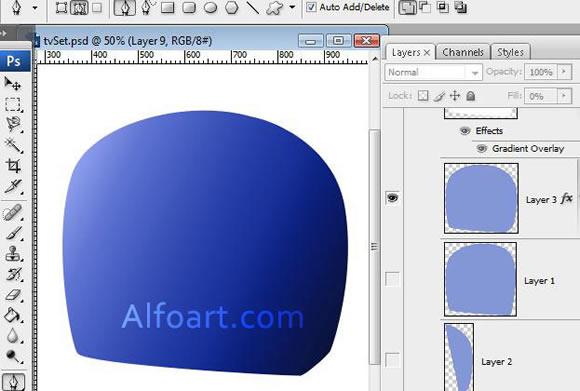The image size is (580, 391).
Task: Select Layer 3 thumbnail
Action: click(x=481, y=198)
